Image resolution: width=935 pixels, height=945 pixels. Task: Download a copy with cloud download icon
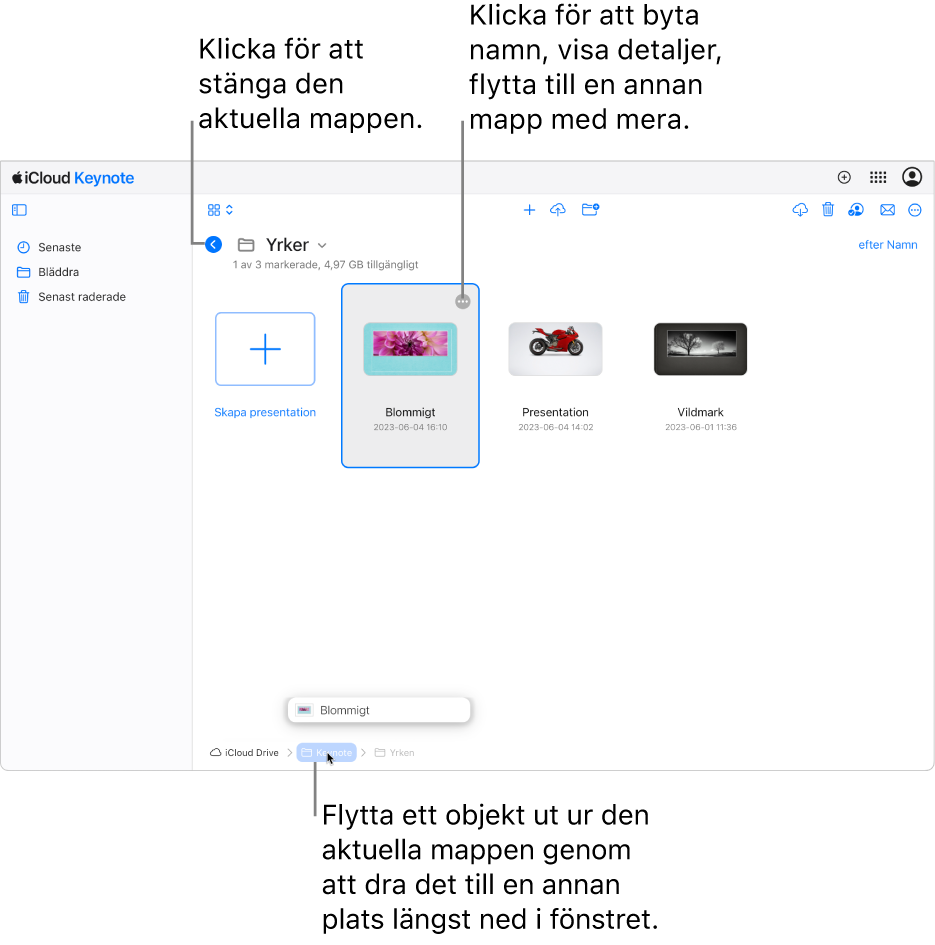[800, 210]
